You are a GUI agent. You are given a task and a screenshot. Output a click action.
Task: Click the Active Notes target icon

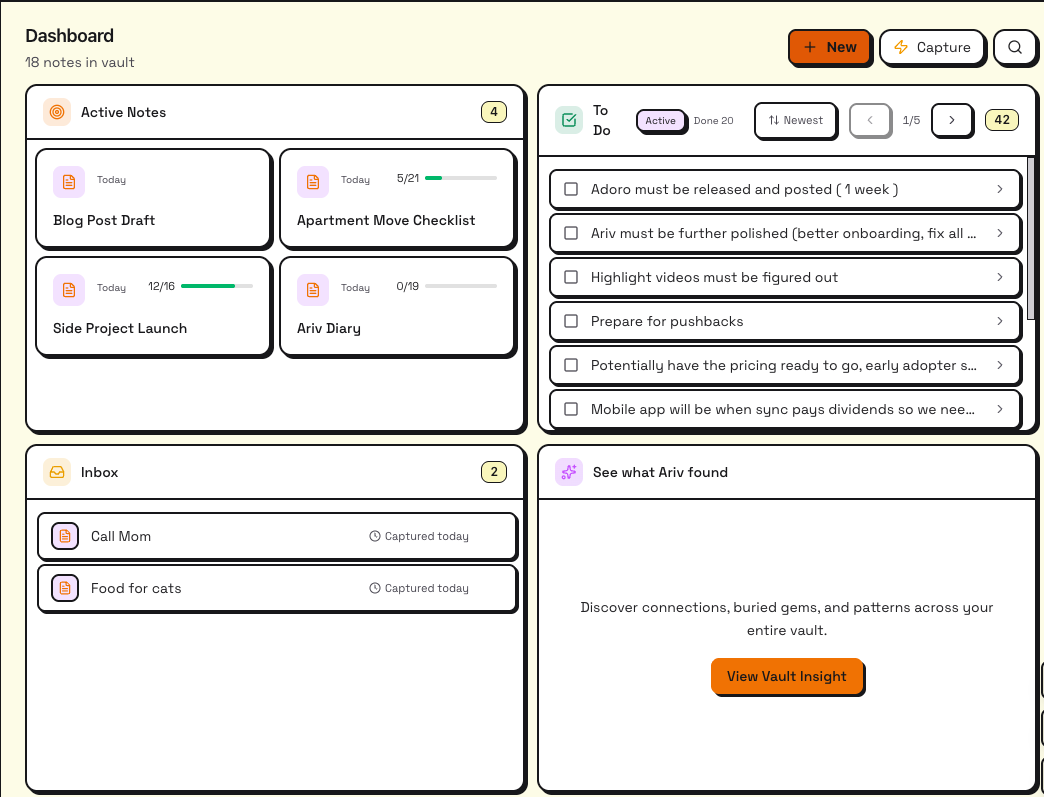[x=57, y=112]
